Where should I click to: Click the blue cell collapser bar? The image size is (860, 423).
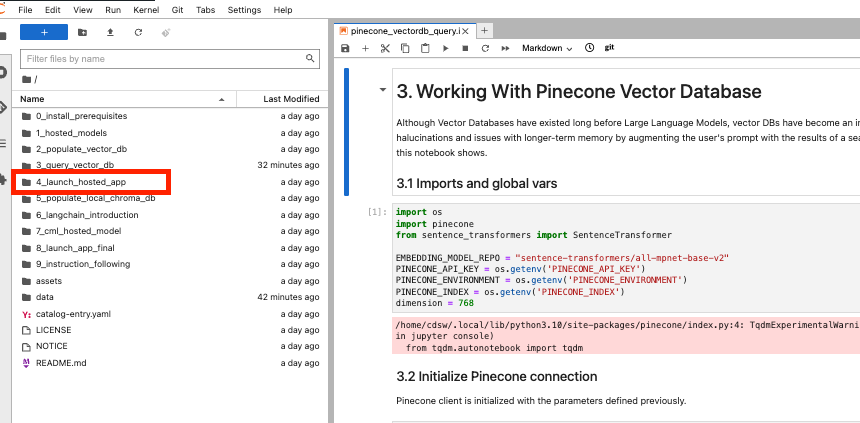point(346,132)
